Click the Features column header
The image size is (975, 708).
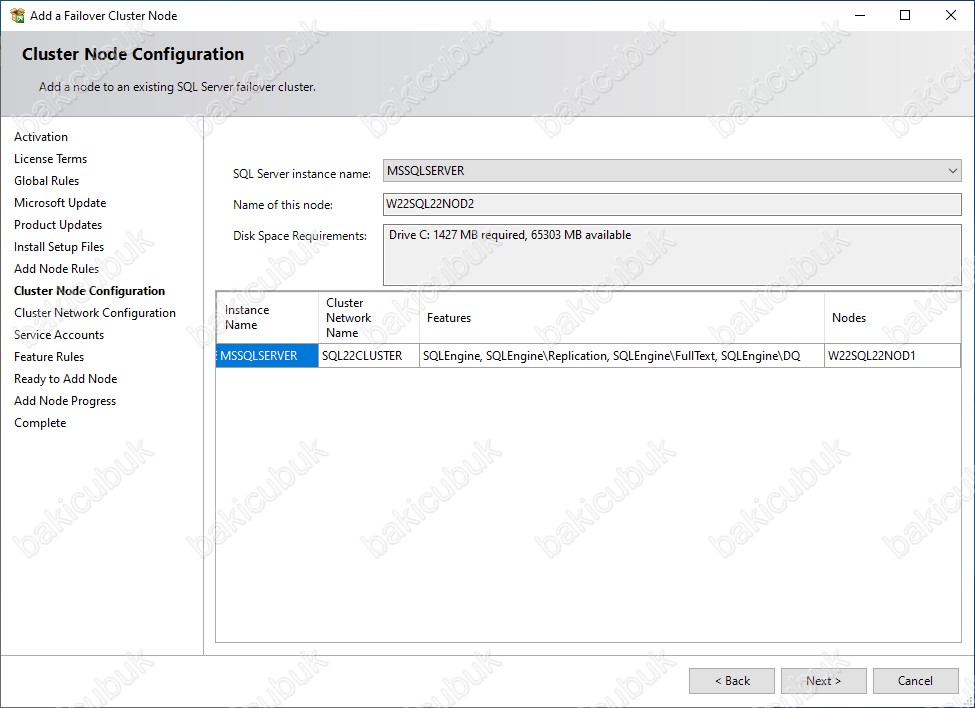622,318
